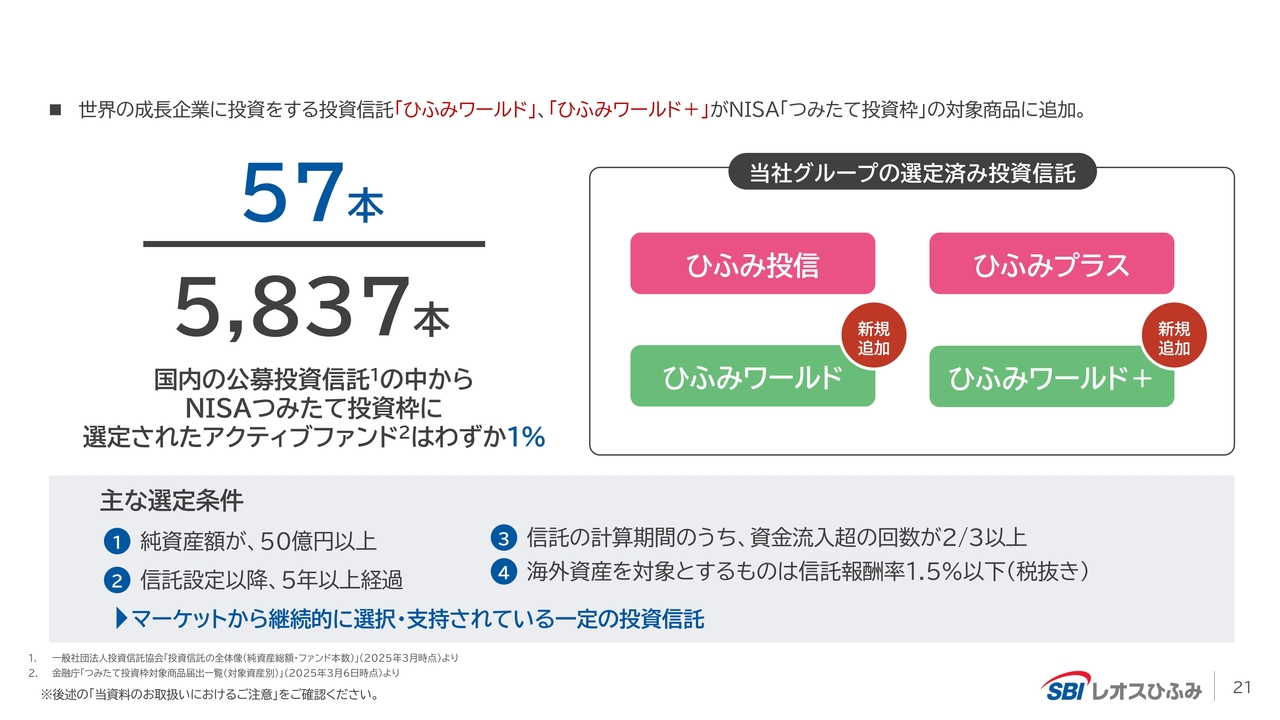Image resolution: width=1280 pixels, height=720 pixels.
Task: Click the blue triangle arrow before マーケット
Action: [x=122, y=619]
